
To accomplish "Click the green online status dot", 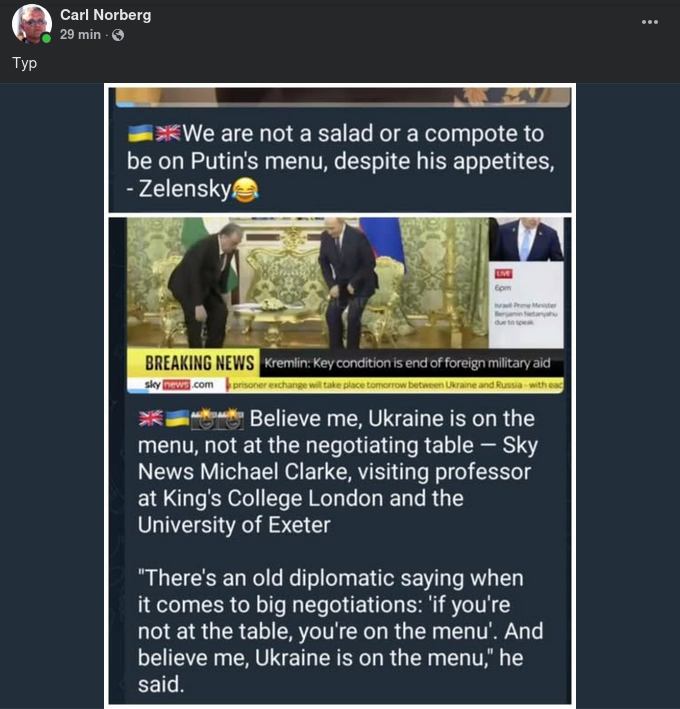I will [46, 39].
